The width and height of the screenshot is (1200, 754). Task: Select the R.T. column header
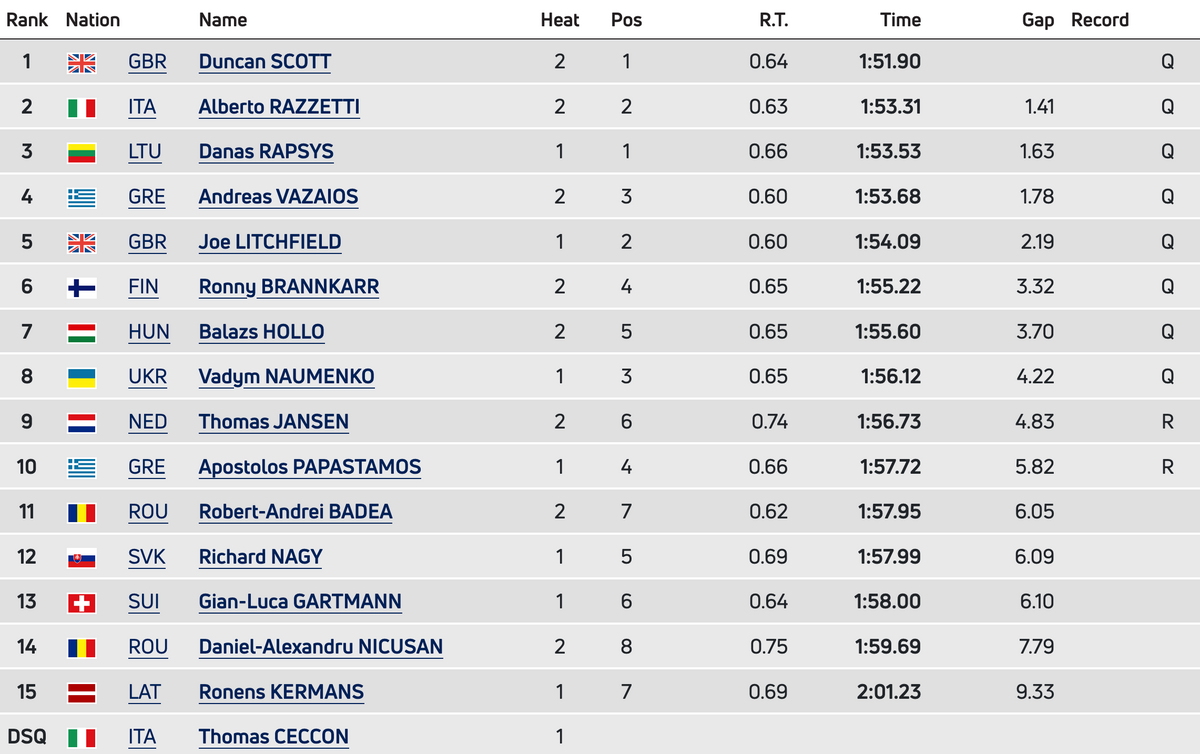point(773,20)
